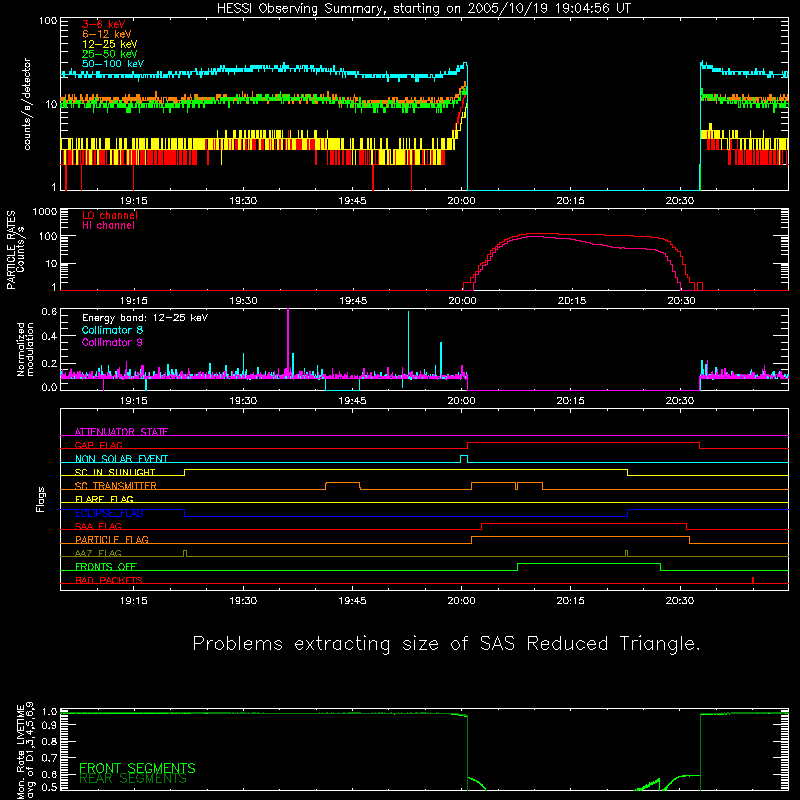This screenshot has height=800, width=800.
Task: Pick the green 25-50 keV legend label
Action: pyautogui.click(x=110, y=54)
